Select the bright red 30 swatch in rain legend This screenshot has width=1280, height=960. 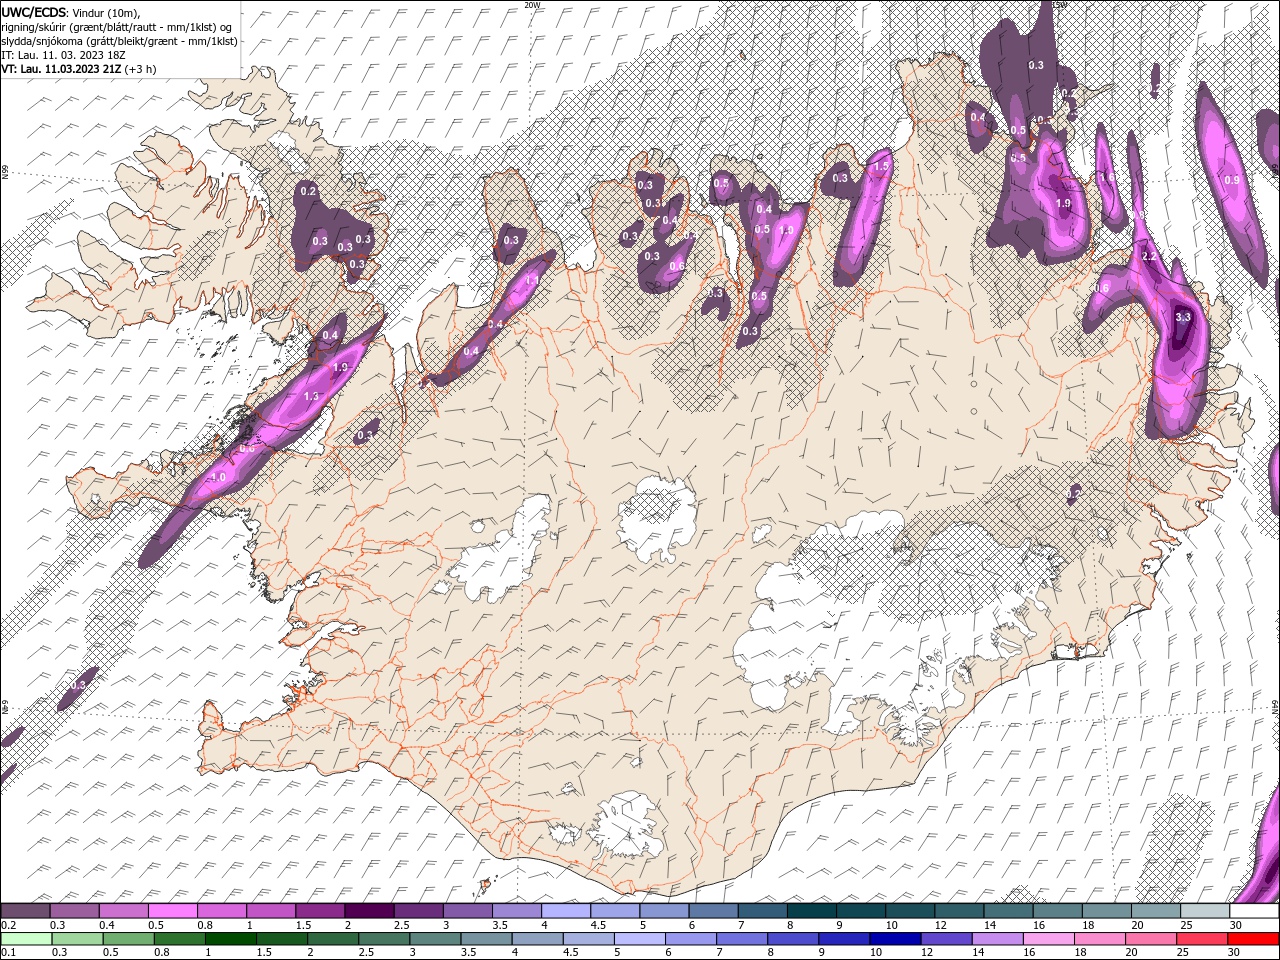(x=1254, y=938)
